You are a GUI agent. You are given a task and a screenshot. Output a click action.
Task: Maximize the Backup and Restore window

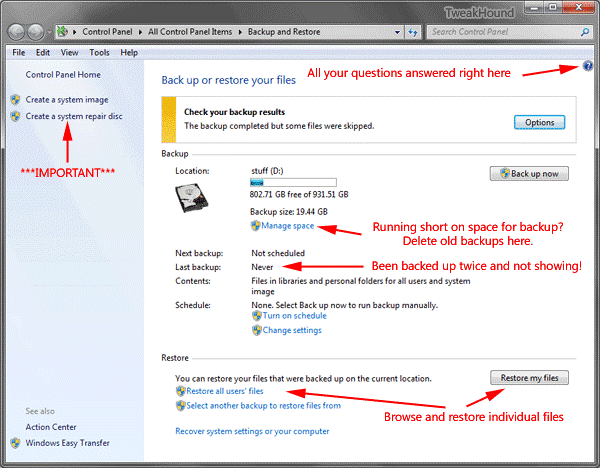pos(553,7)
